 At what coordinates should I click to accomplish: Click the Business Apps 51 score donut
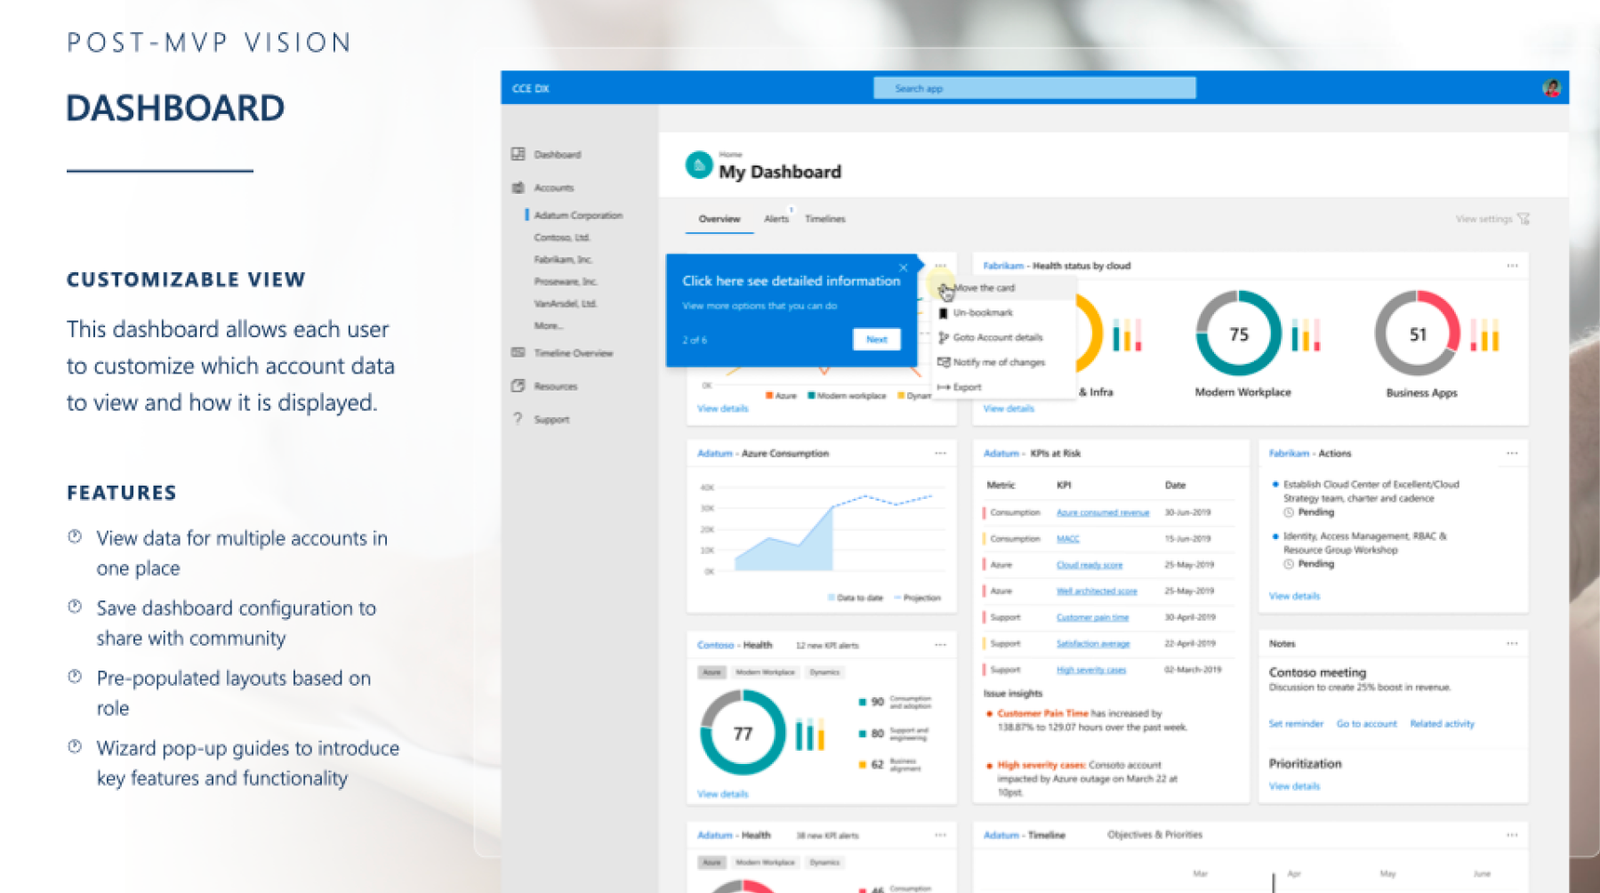coord(1417,334)
